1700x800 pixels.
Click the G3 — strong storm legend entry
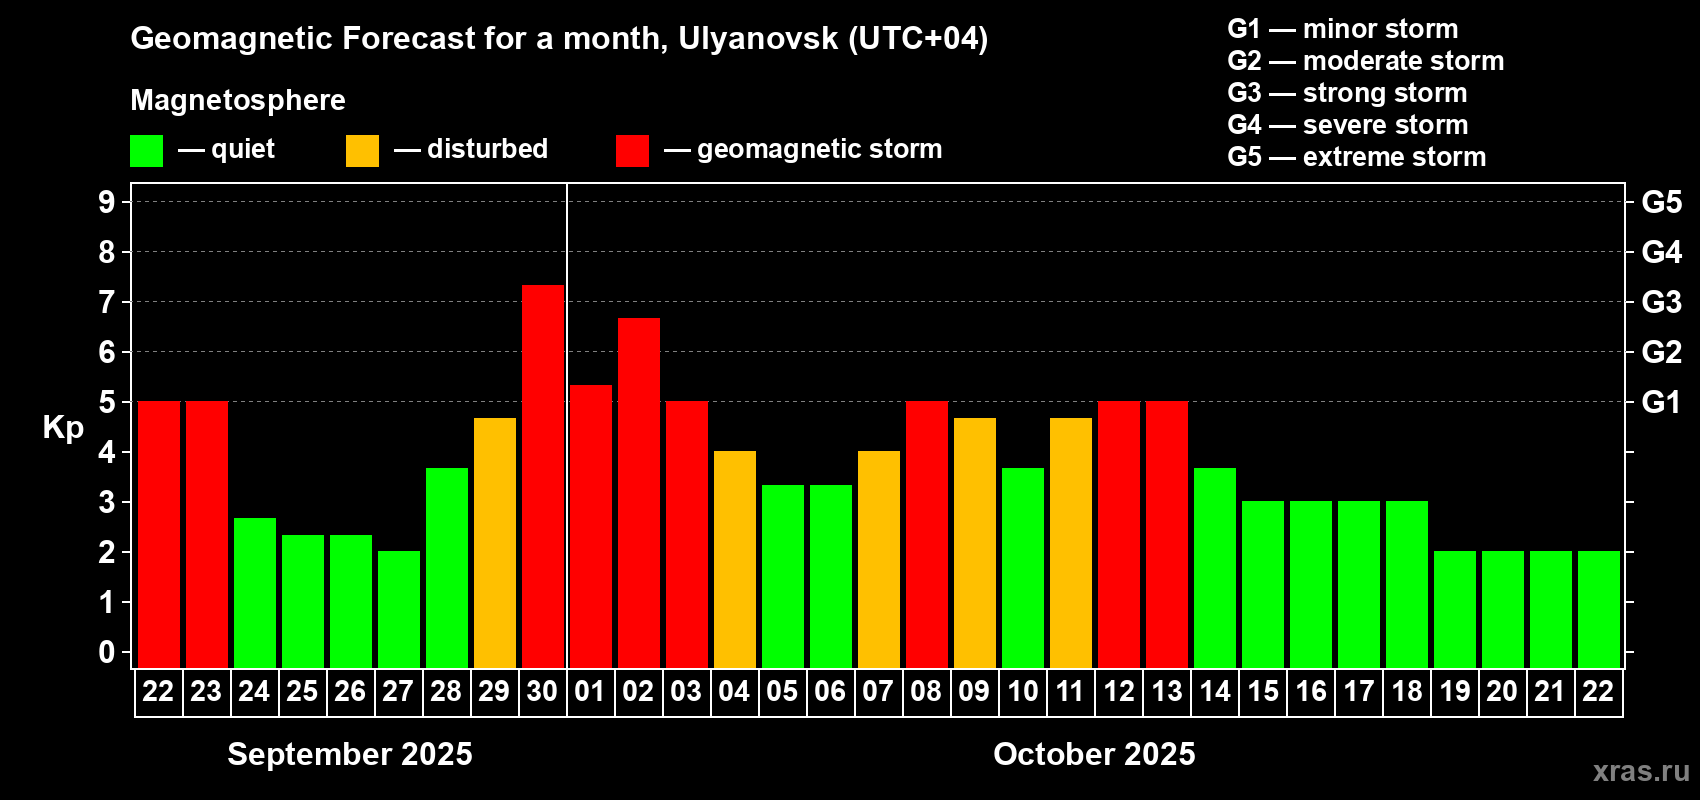(1347, 93)
